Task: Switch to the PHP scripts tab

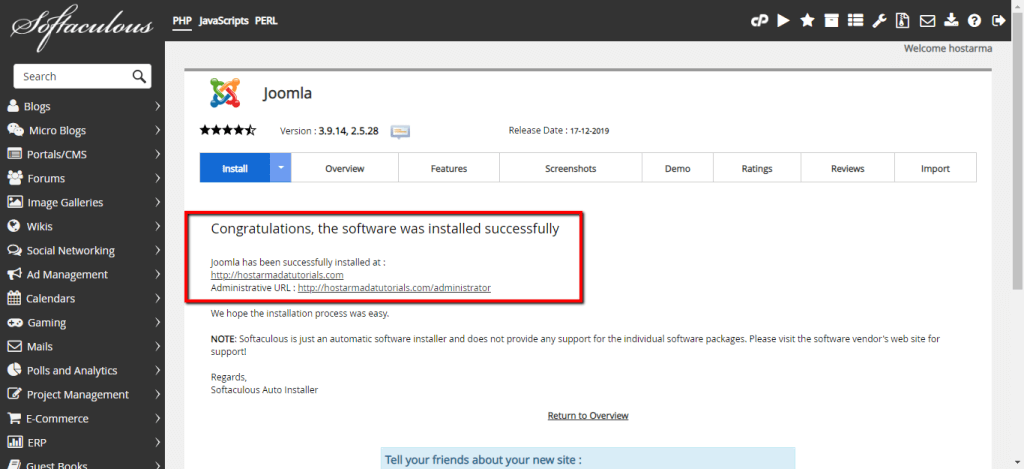Action: pos(182,21)
